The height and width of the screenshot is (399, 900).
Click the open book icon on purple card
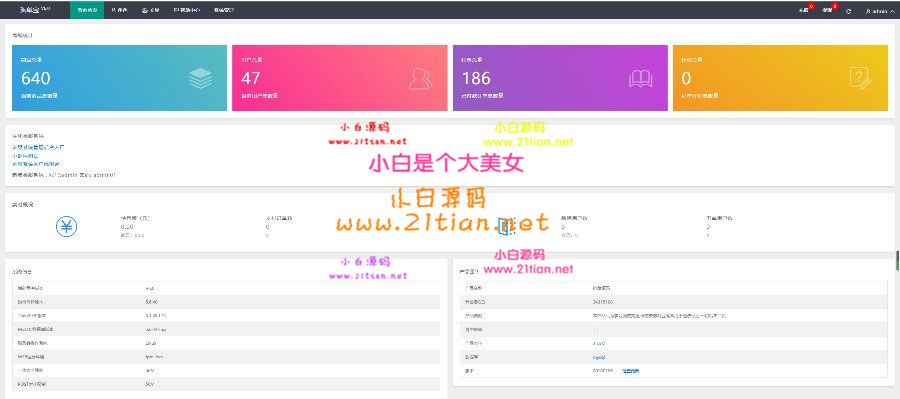point(641,79)
